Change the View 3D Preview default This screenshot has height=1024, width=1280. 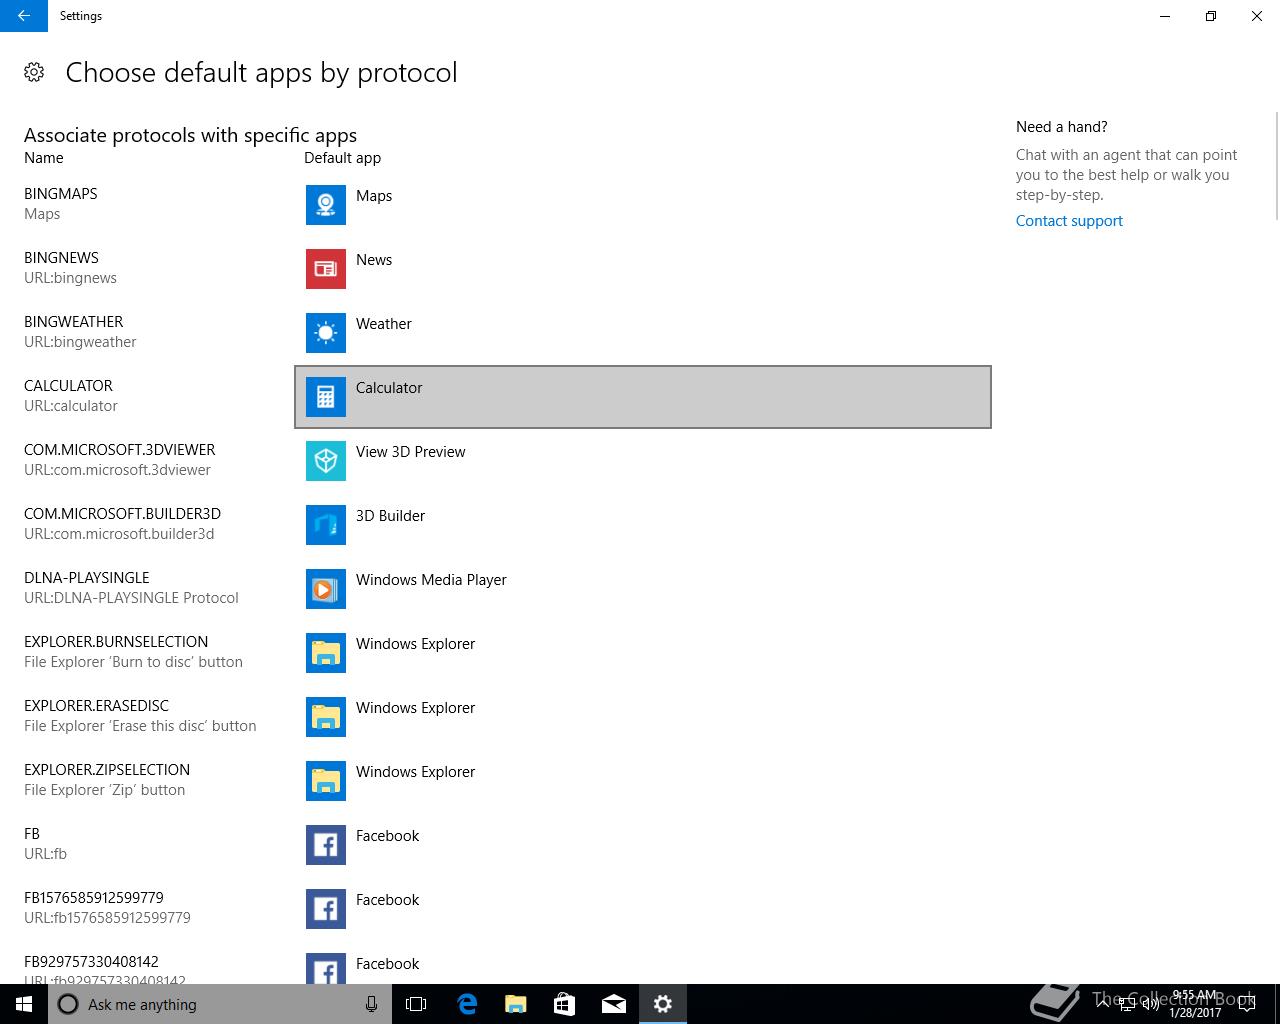tap(643, 461)
